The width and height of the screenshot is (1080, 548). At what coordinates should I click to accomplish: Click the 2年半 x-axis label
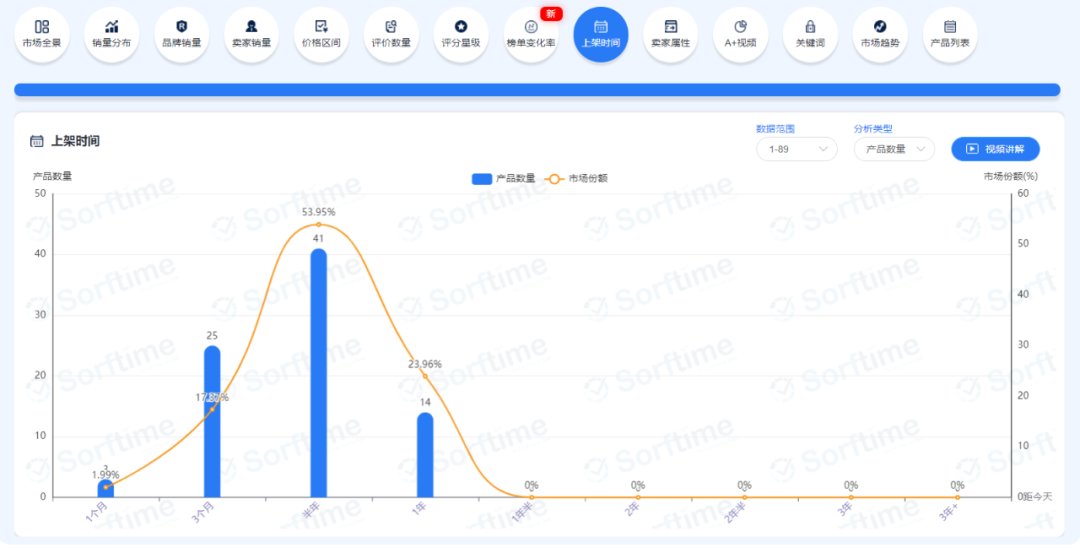tap(735, 513)
